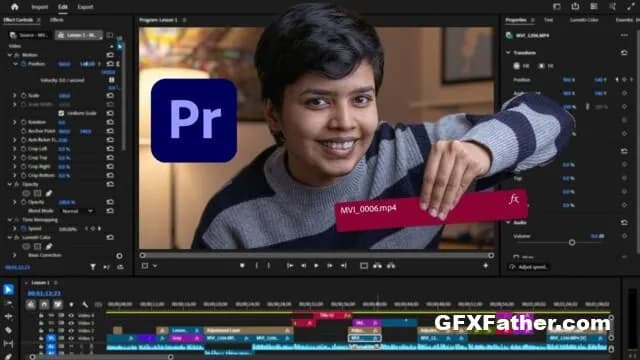Toggle visibility eye for Video 1 track

click(71, 338)
